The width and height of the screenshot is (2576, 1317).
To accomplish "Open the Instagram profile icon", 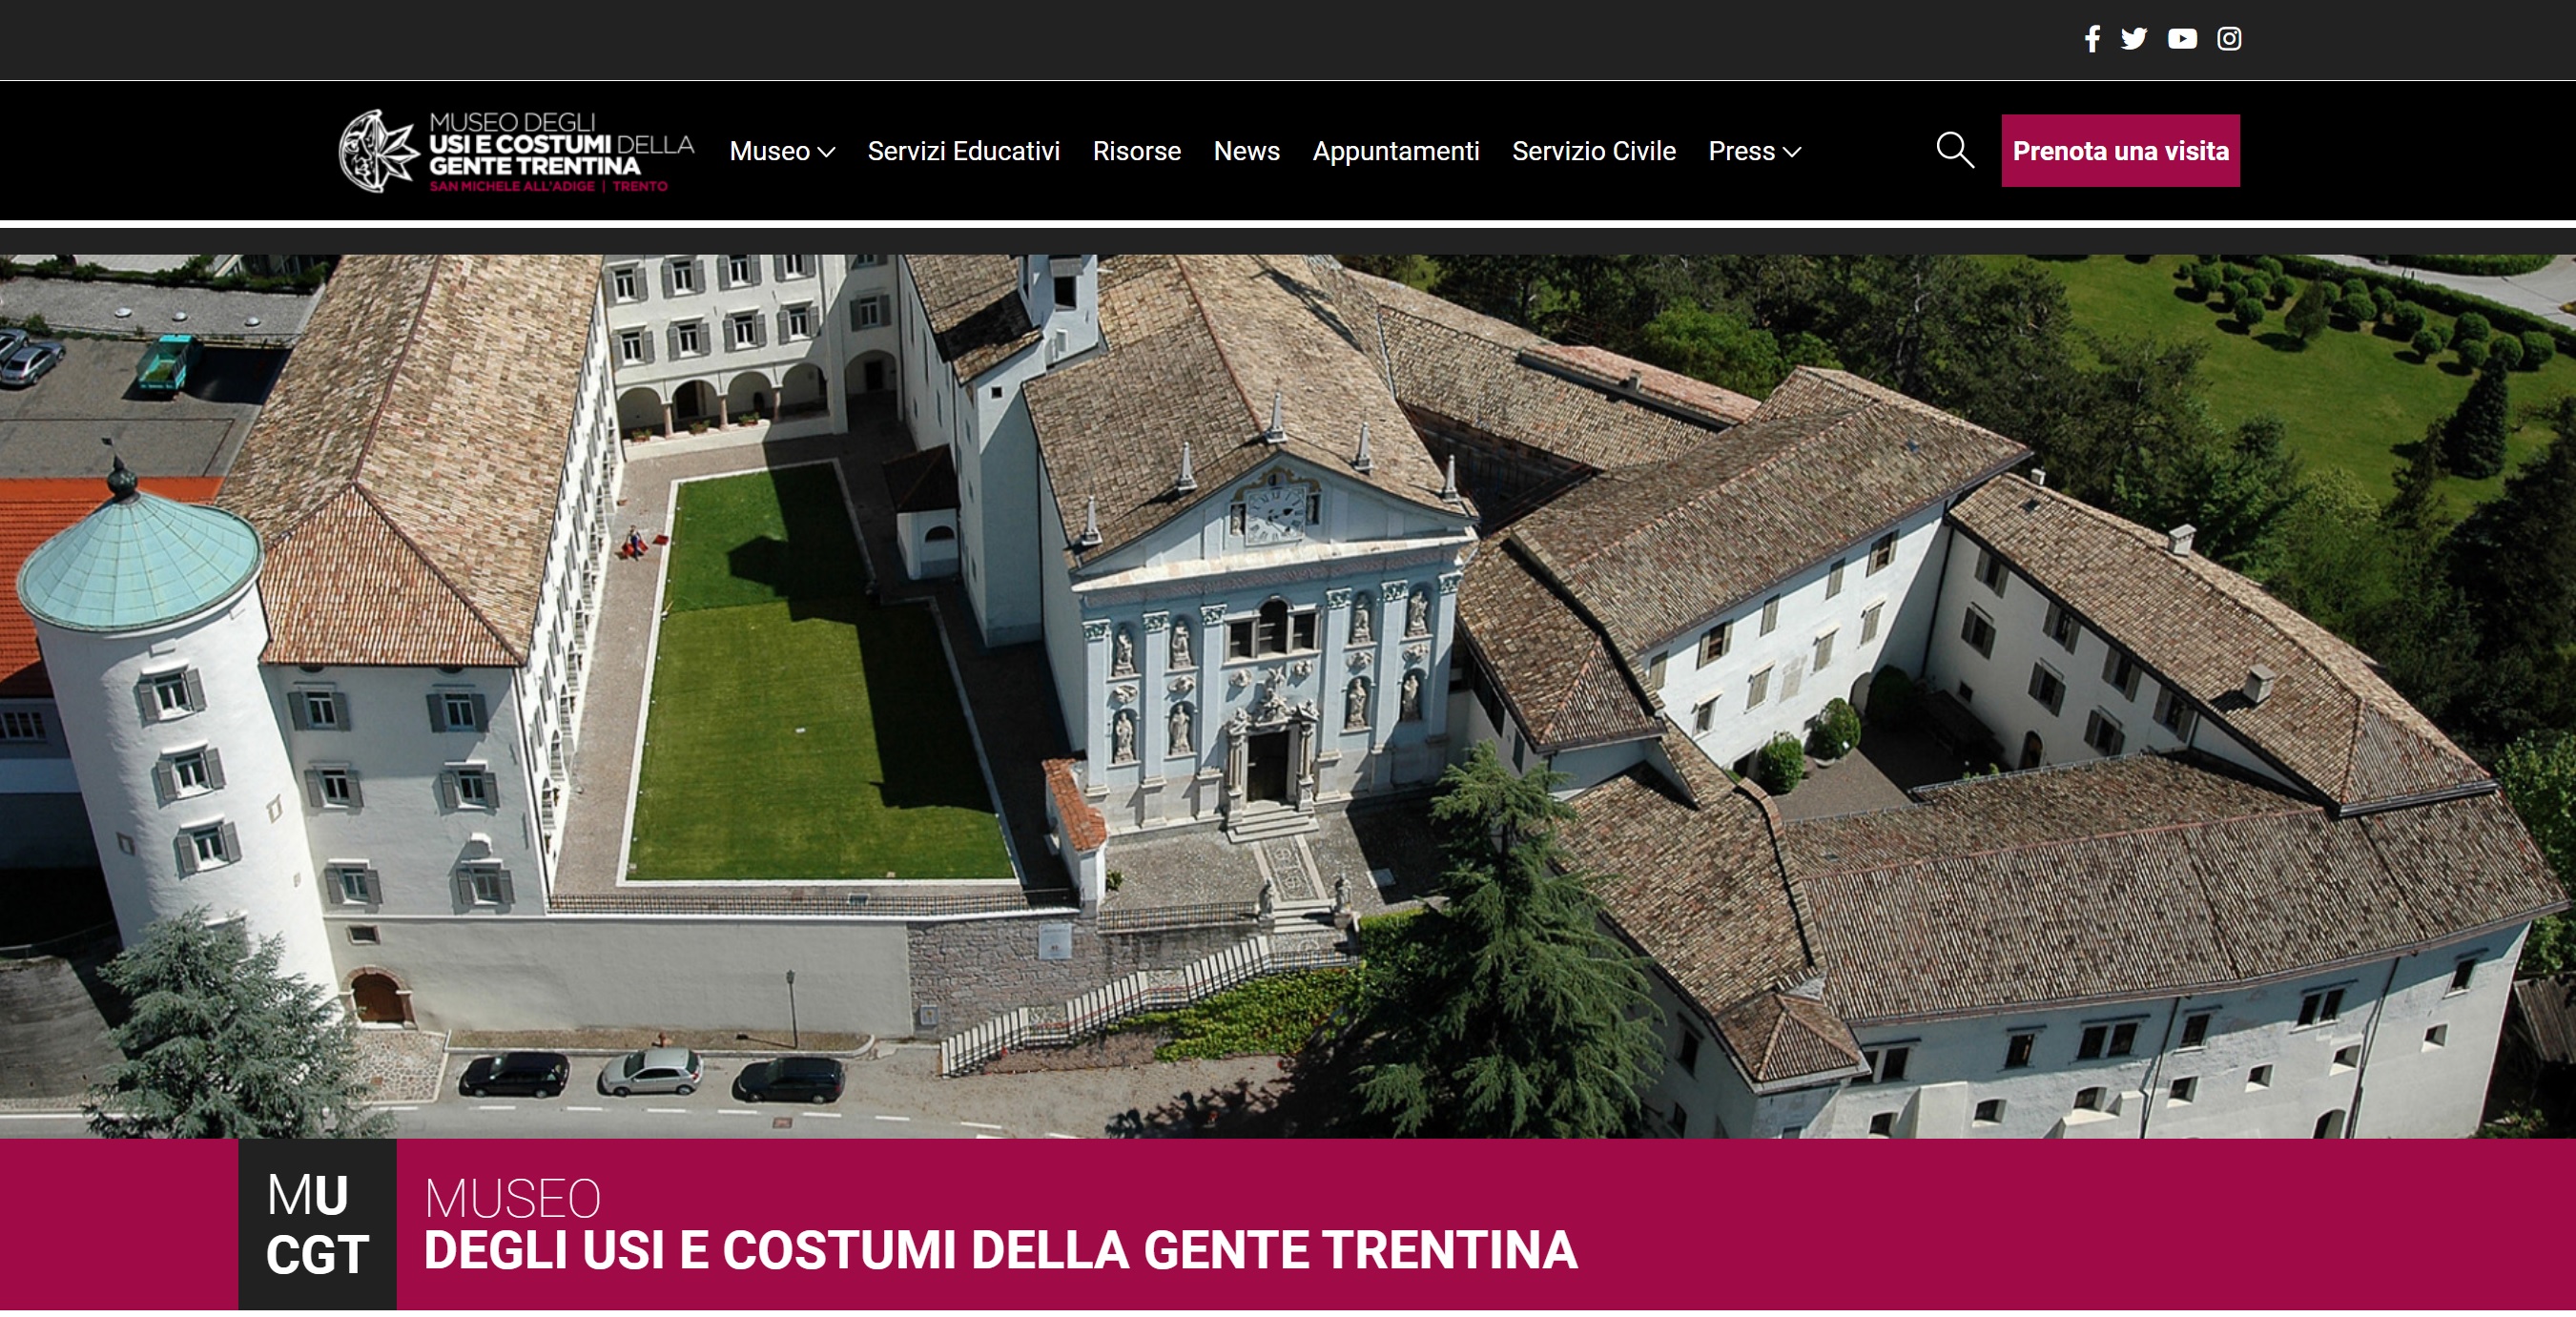I will (2229, 39).
